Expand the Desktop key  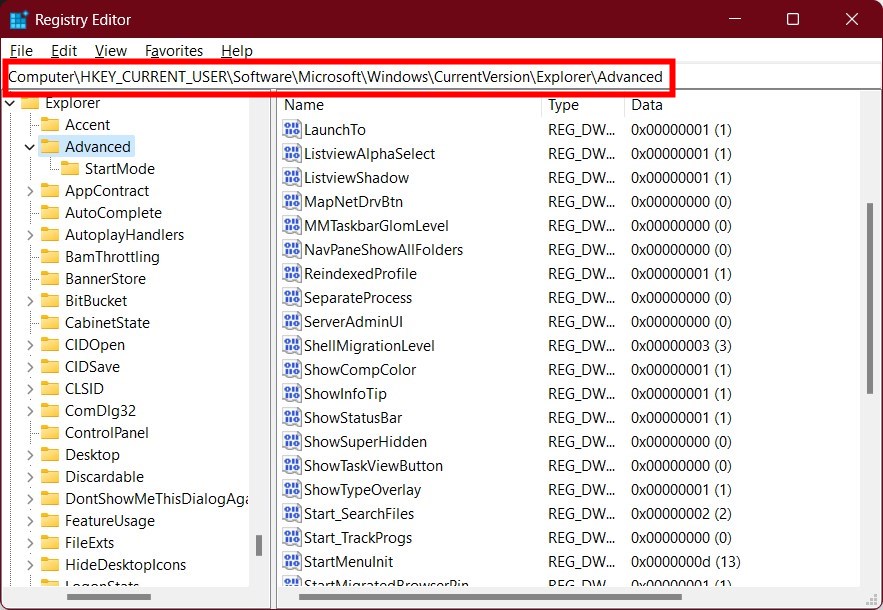(x=30, y=455)
